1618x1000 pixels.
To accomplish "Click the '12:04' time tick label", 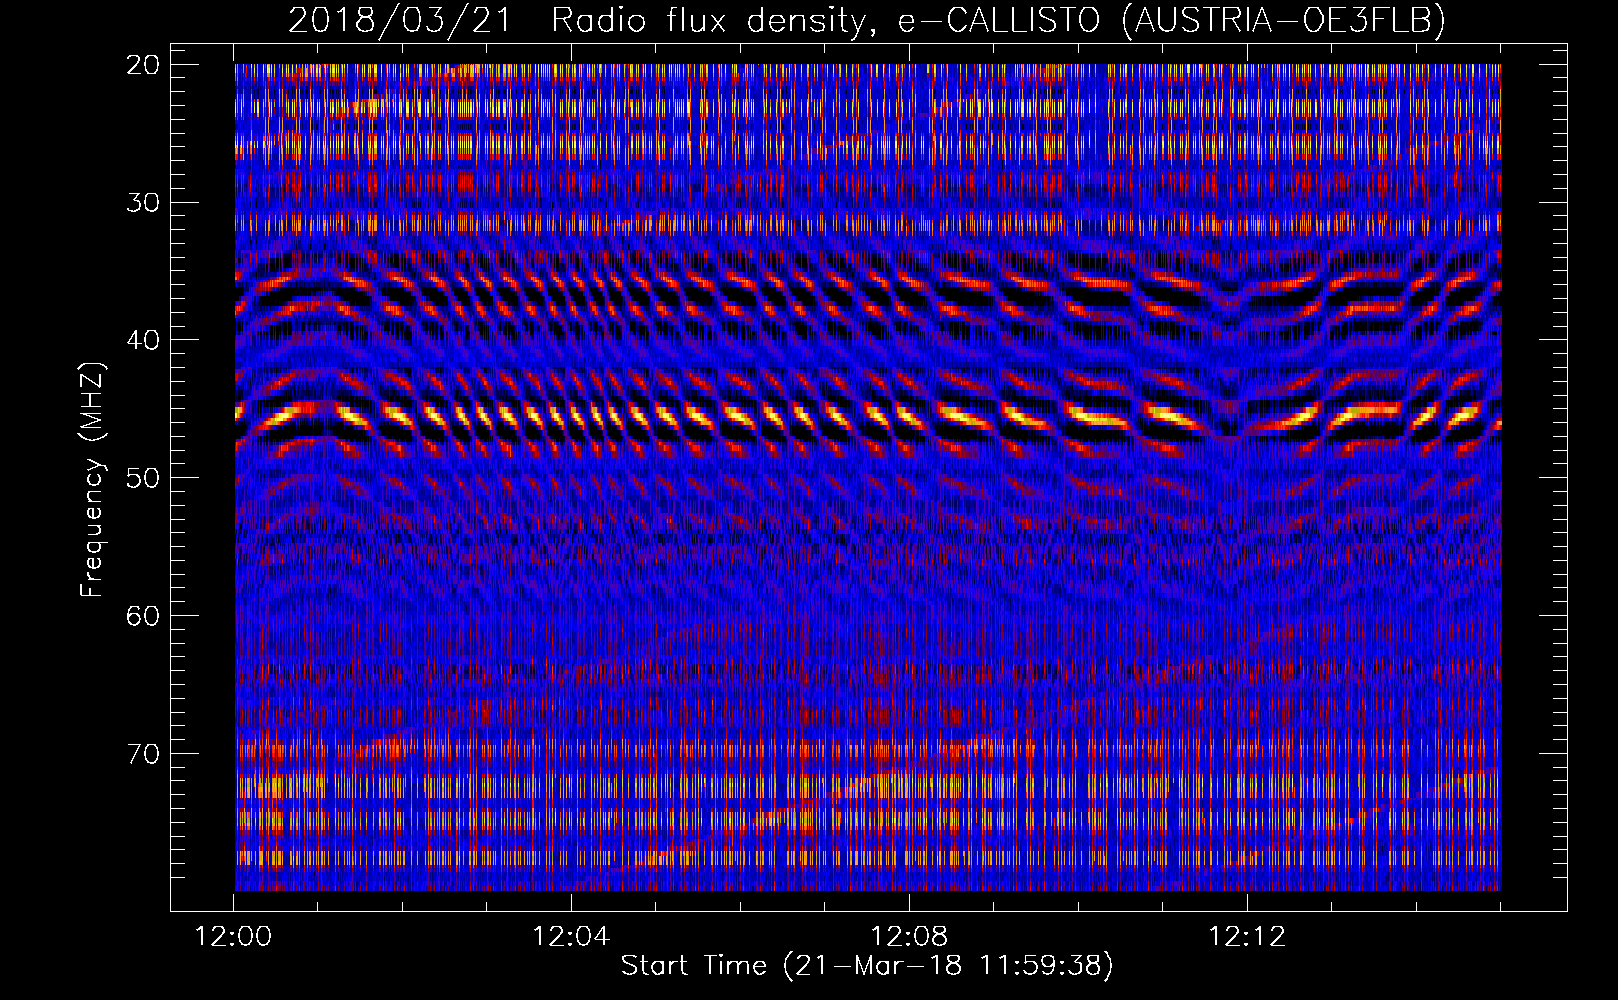I will [571, 937].
